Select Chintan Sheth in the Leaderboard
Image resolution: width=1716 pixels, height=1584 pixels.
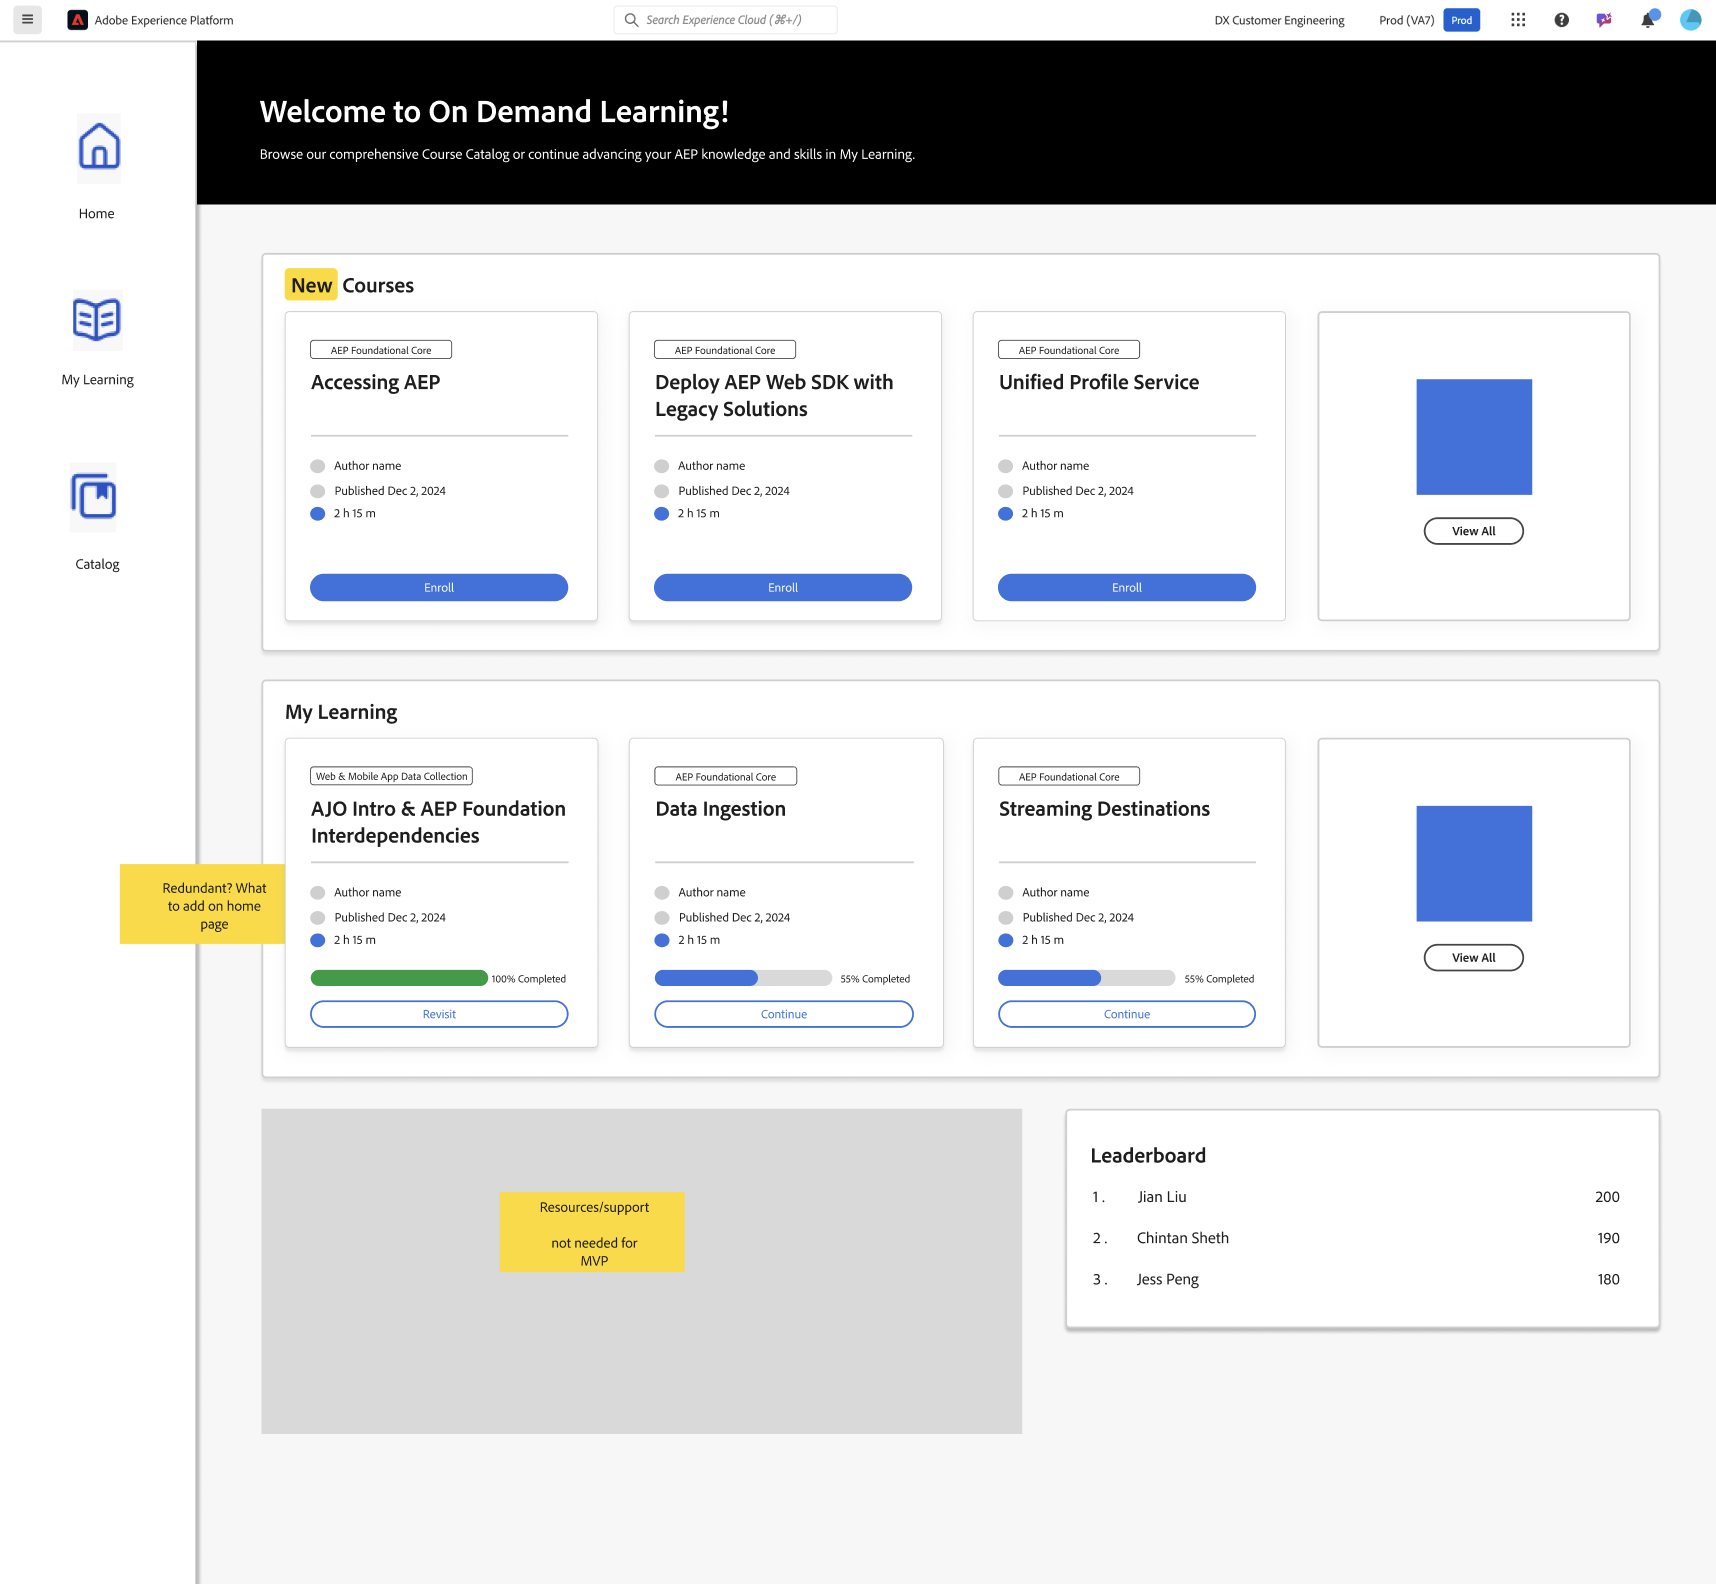[1183, 1238]
